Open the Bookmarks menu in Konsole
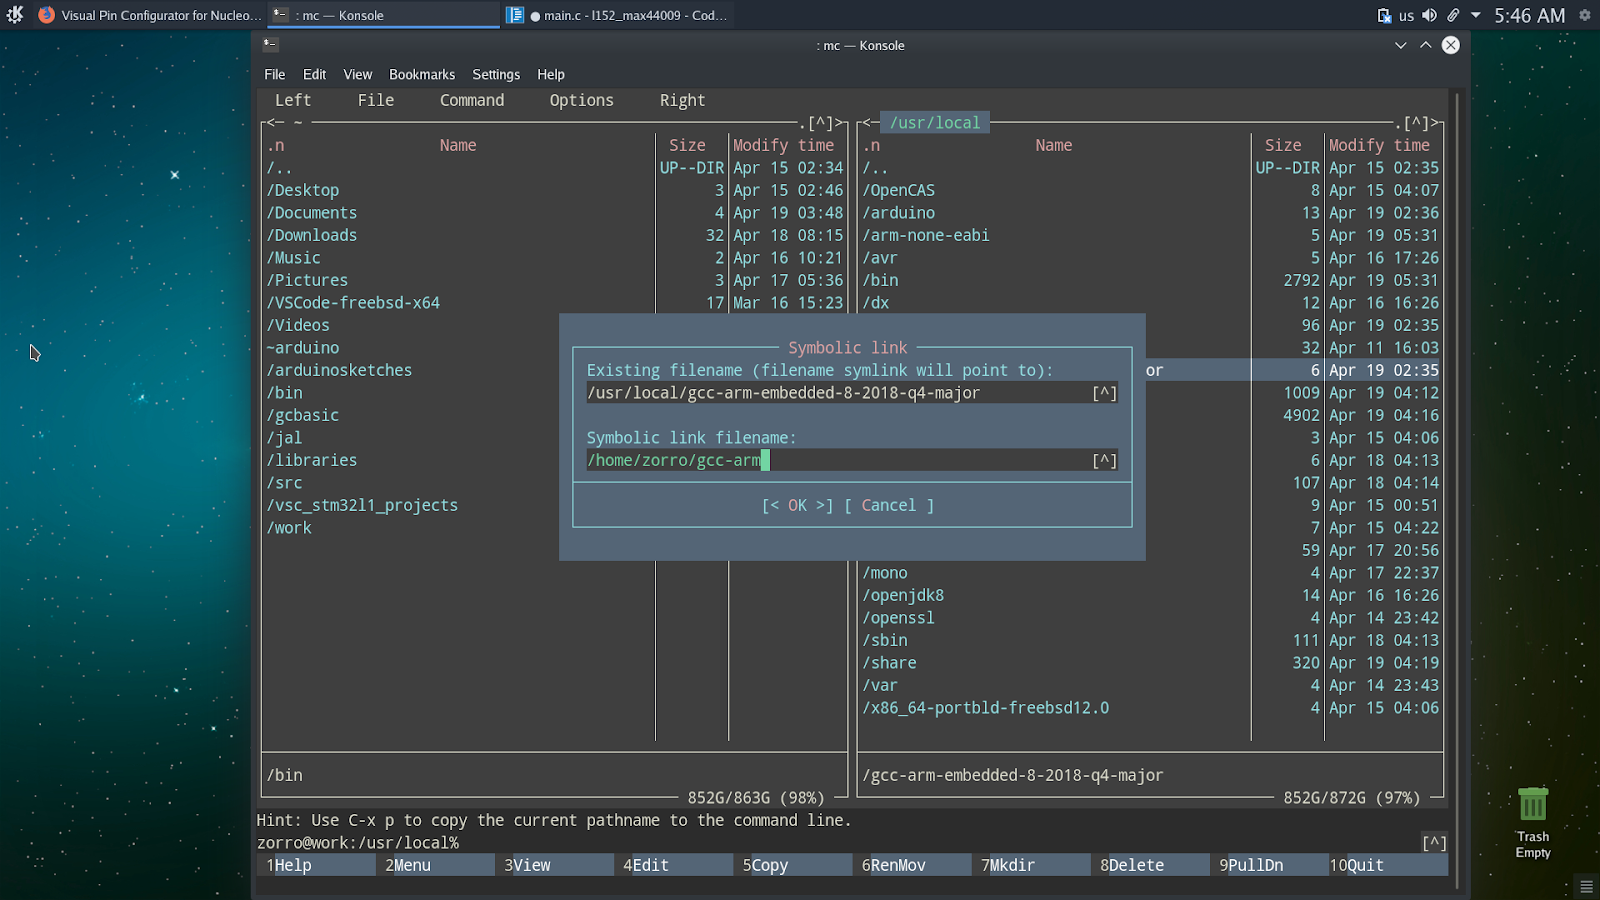This screenshot has width=1600, height=900. click(421, 74)
